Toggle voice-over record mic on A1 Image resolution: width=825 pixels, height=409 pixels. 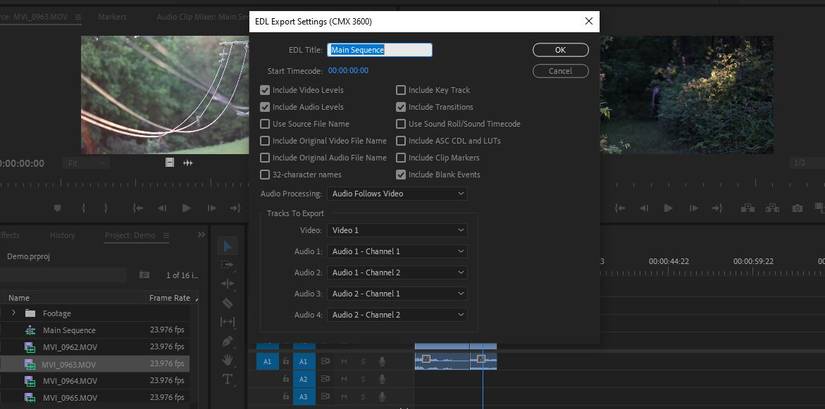[383, 362]
